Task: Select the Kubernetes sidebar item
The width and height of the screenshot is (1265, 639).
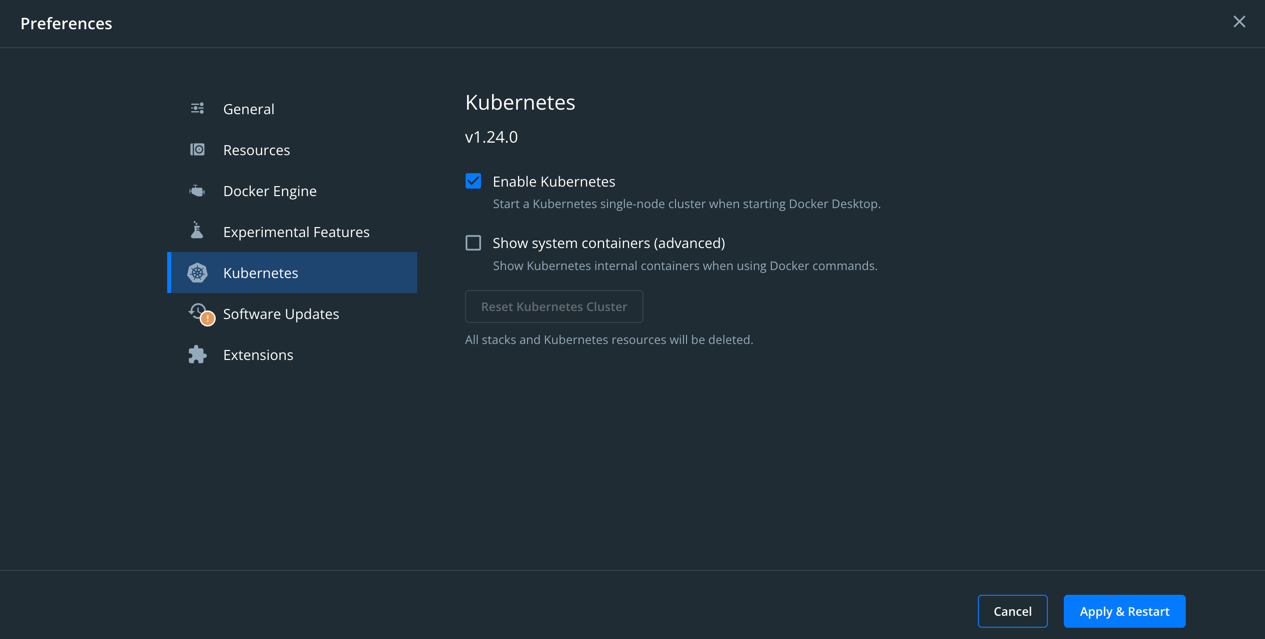Action: point(292,272)
